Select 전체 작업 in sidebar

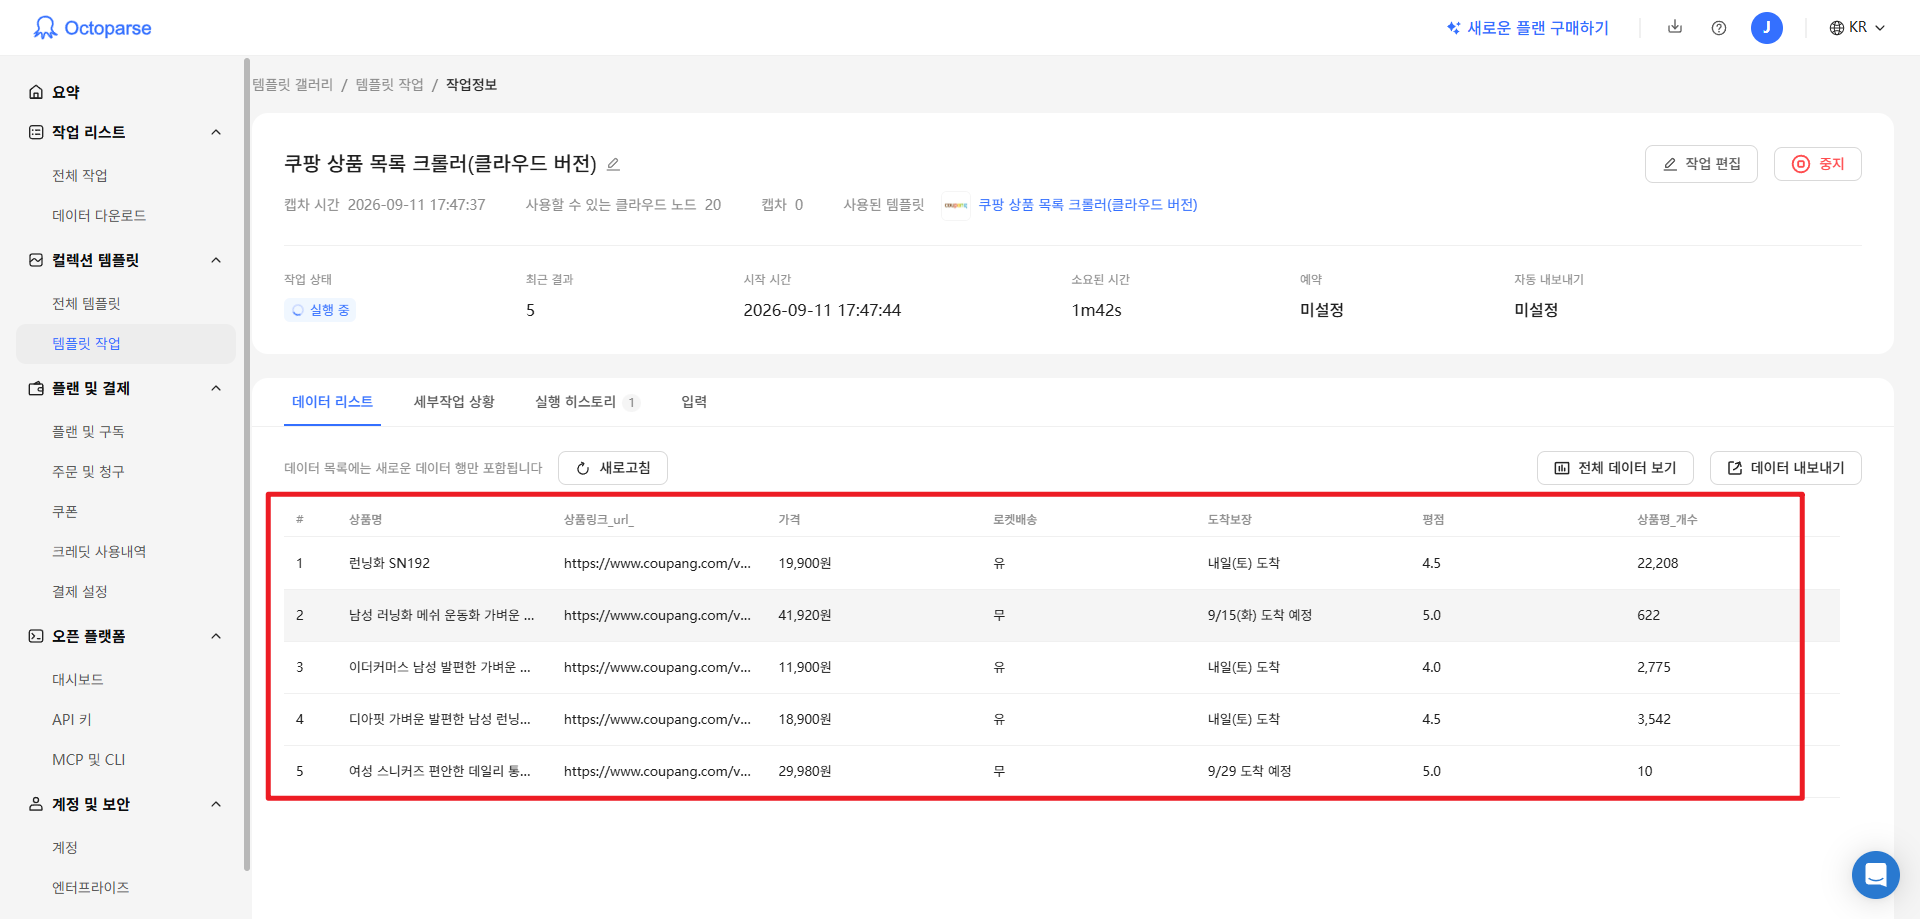coord(80,176)
